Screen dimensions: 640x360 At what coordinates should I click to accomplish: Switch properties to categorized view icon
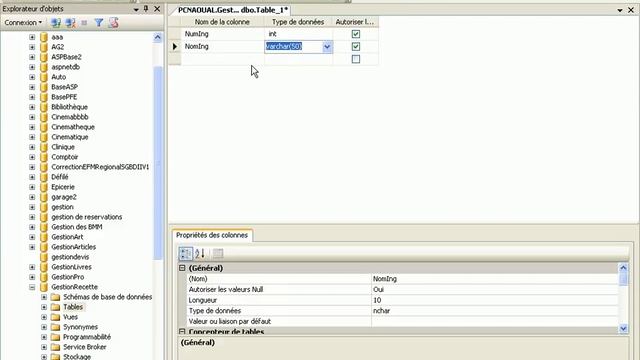click(186, 253)
